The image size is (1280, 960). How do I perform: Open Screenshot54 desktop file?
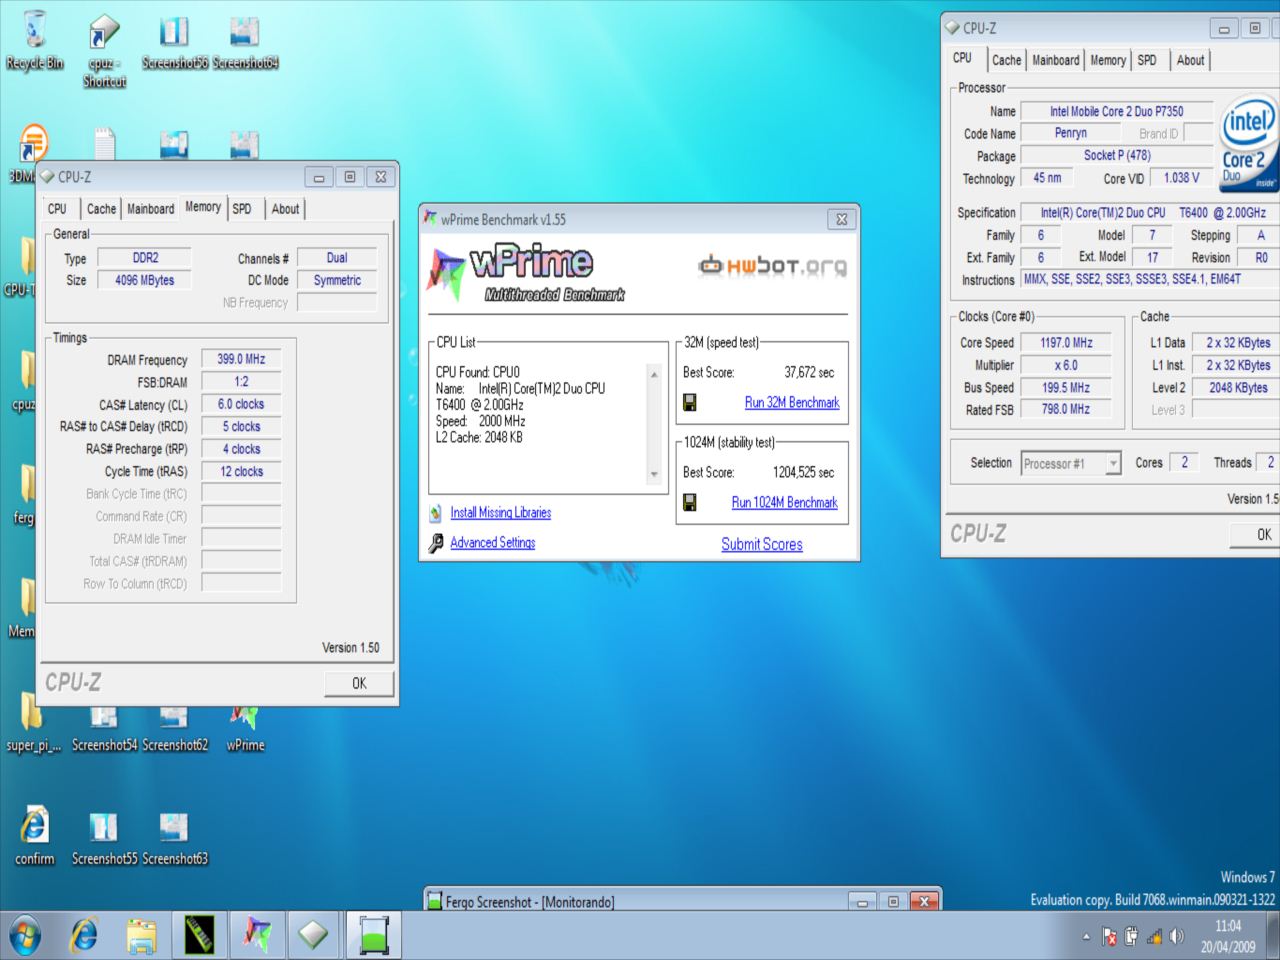[x=104, y=730]
